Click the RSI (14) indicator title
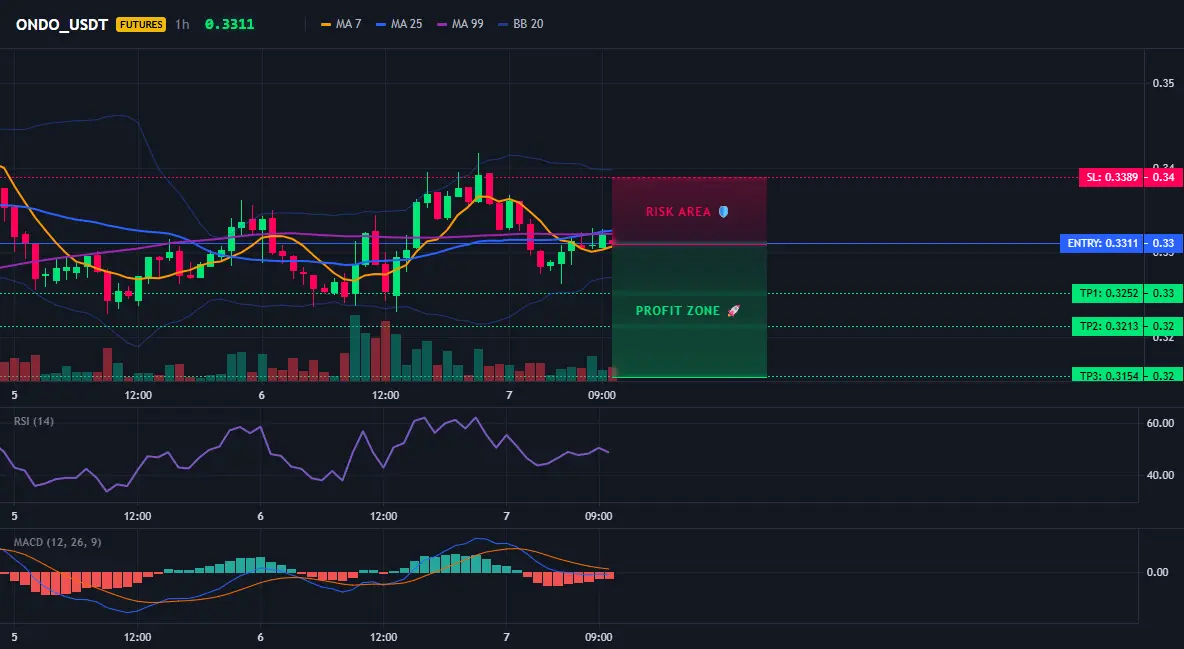Image resolution: width=1184 pixels, height=649 pixels. 34,421
